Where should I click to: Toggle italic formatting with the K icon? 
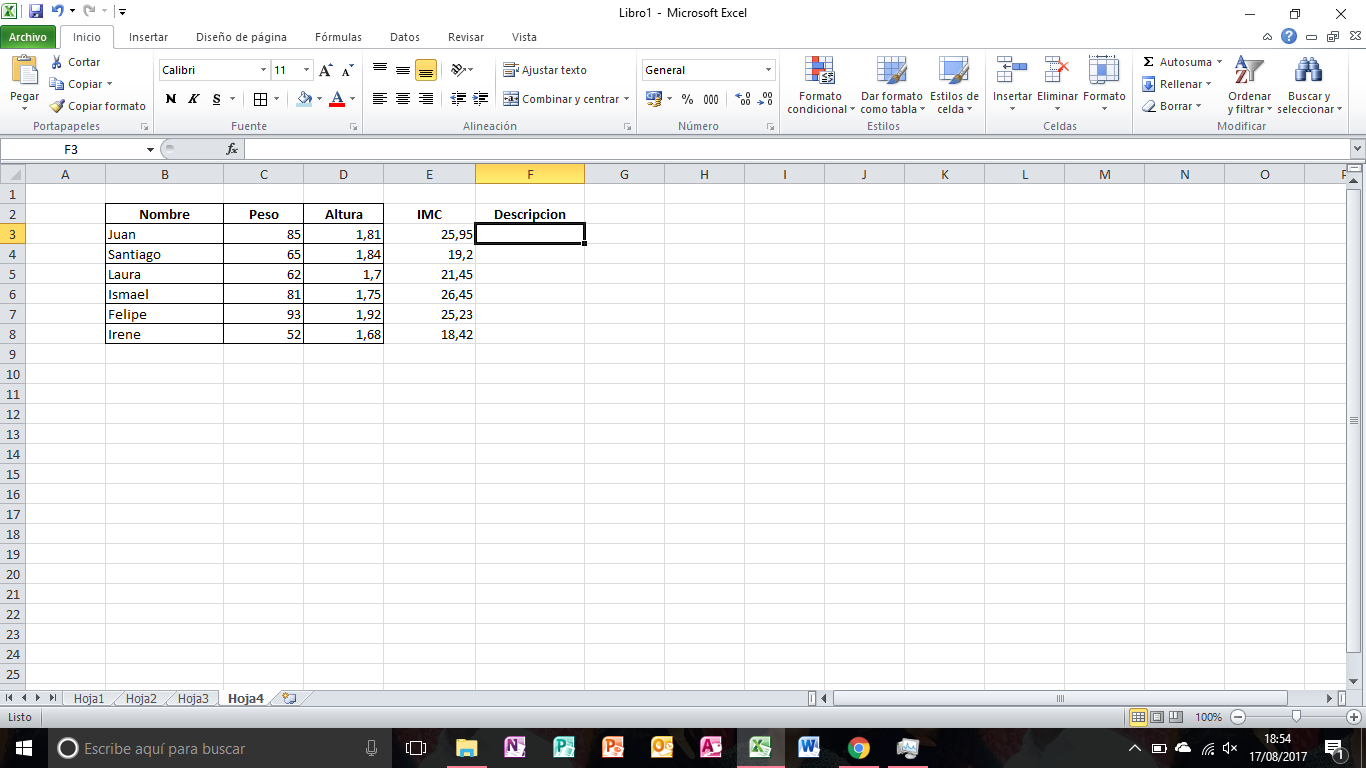(192, 99)
